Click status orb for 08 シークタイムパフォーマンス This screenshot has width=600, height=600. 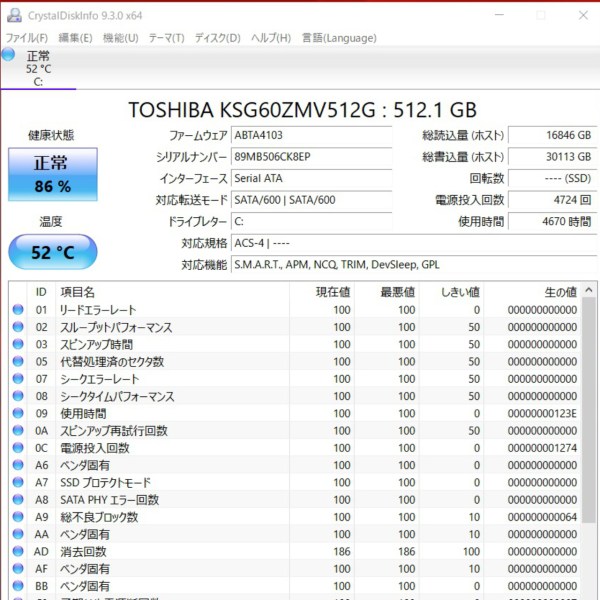click(x=18, y=396)
